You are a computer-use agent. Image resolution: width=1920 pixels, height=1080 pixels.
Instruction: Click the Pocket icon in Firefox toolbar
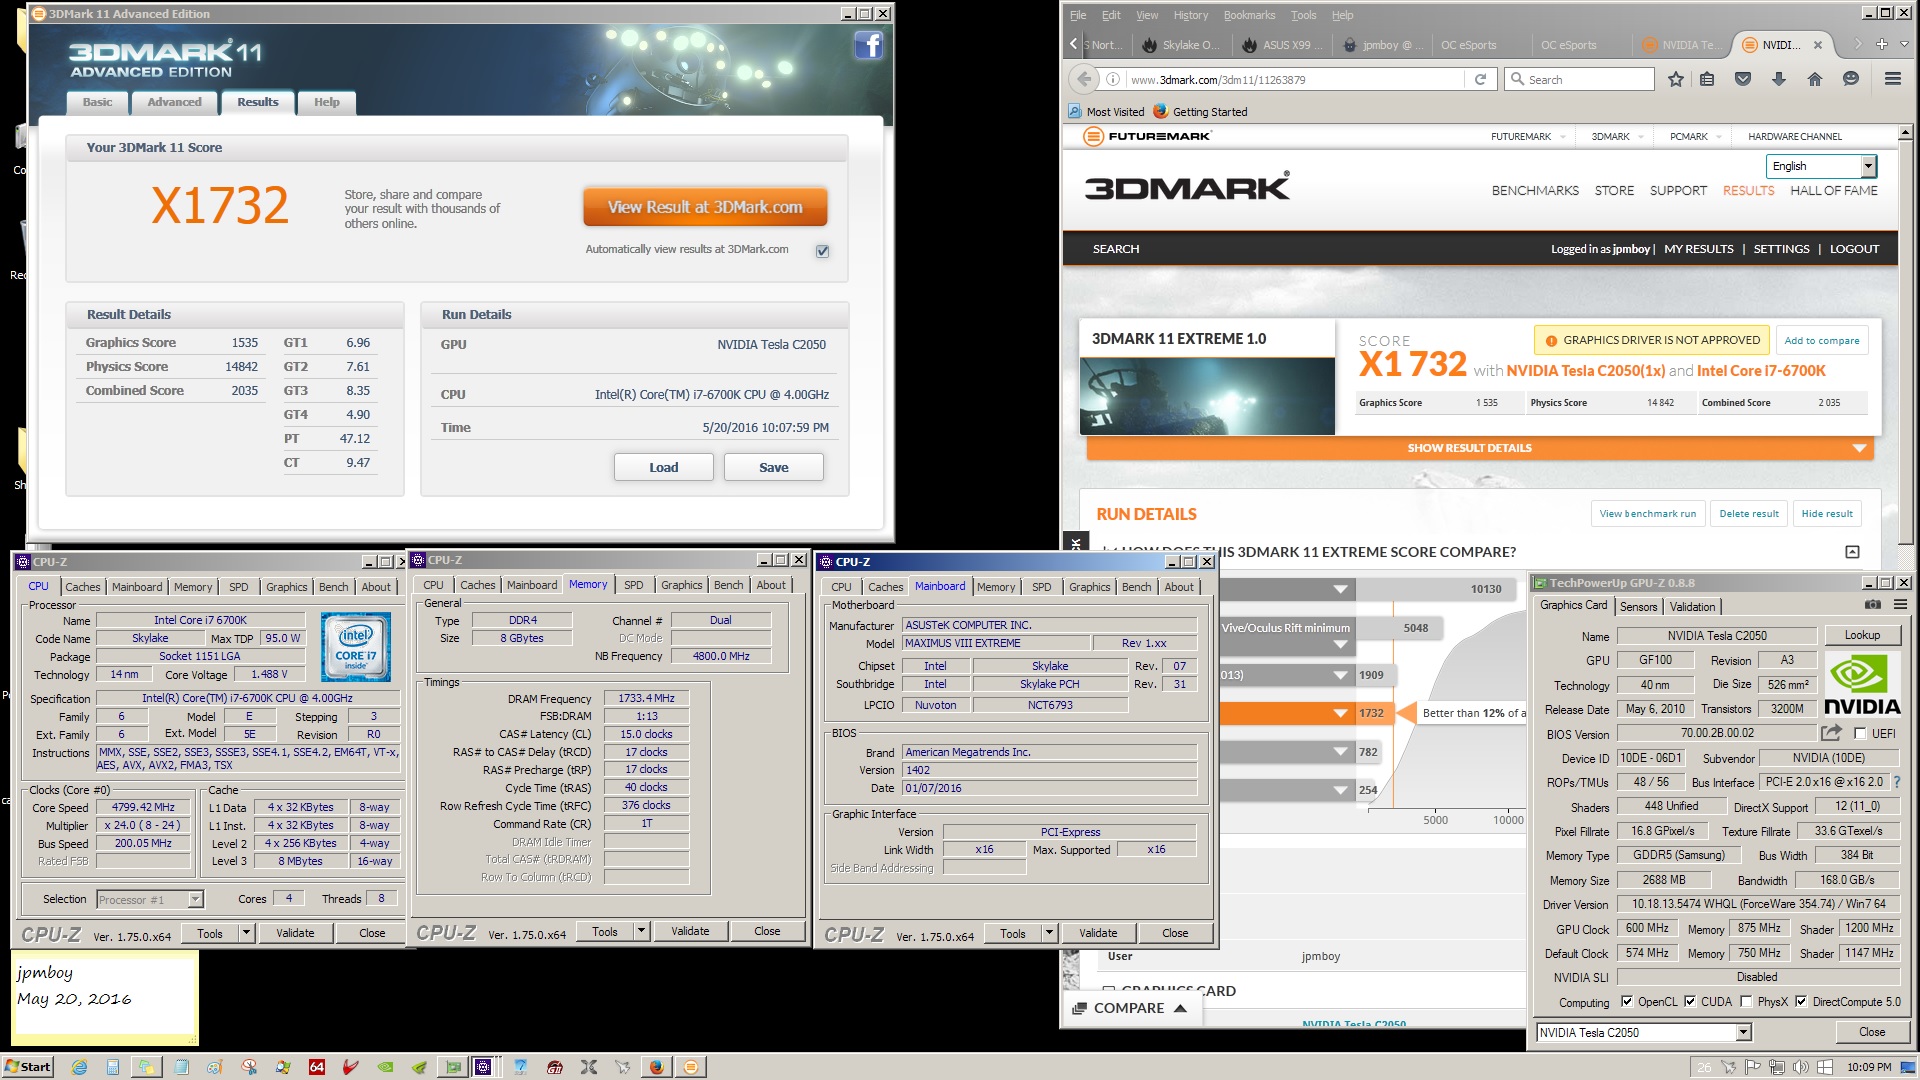tap(1743, 79)
